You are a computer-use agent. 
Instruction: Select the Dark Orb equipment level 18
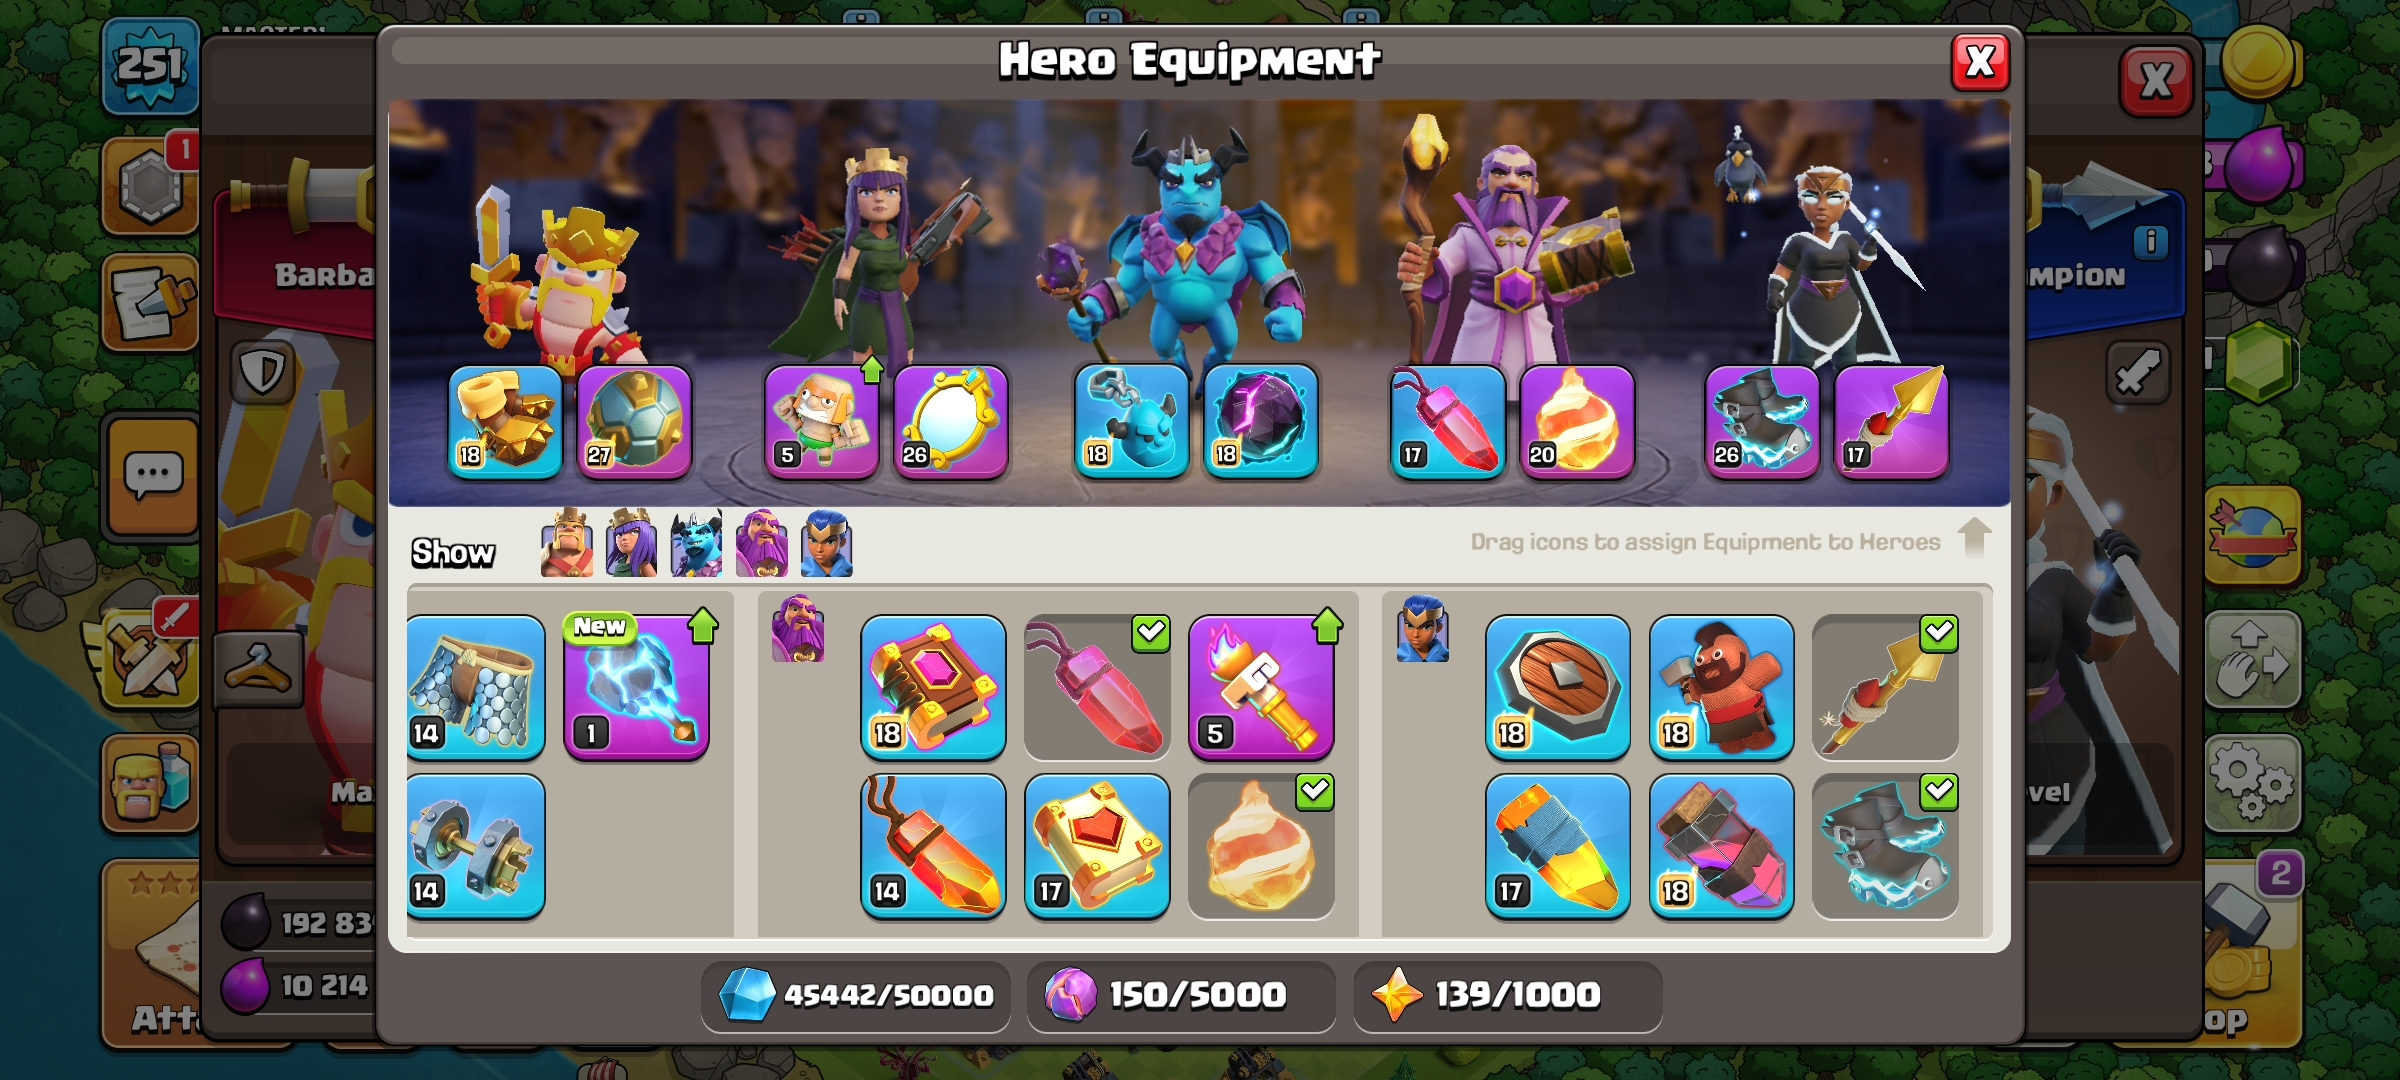coord(1261,421)
